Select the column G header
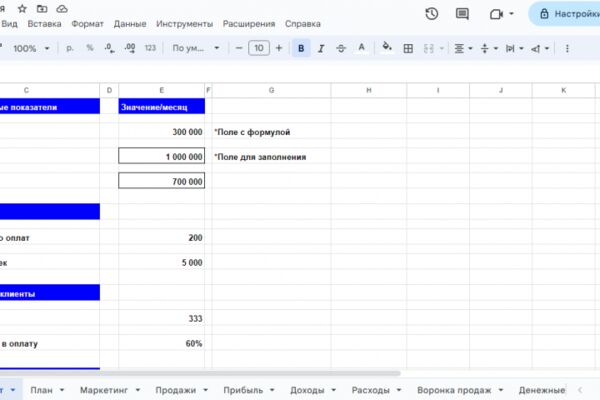Image resolution: width=600 pixels, height=400 pixels. click(271, 90)
